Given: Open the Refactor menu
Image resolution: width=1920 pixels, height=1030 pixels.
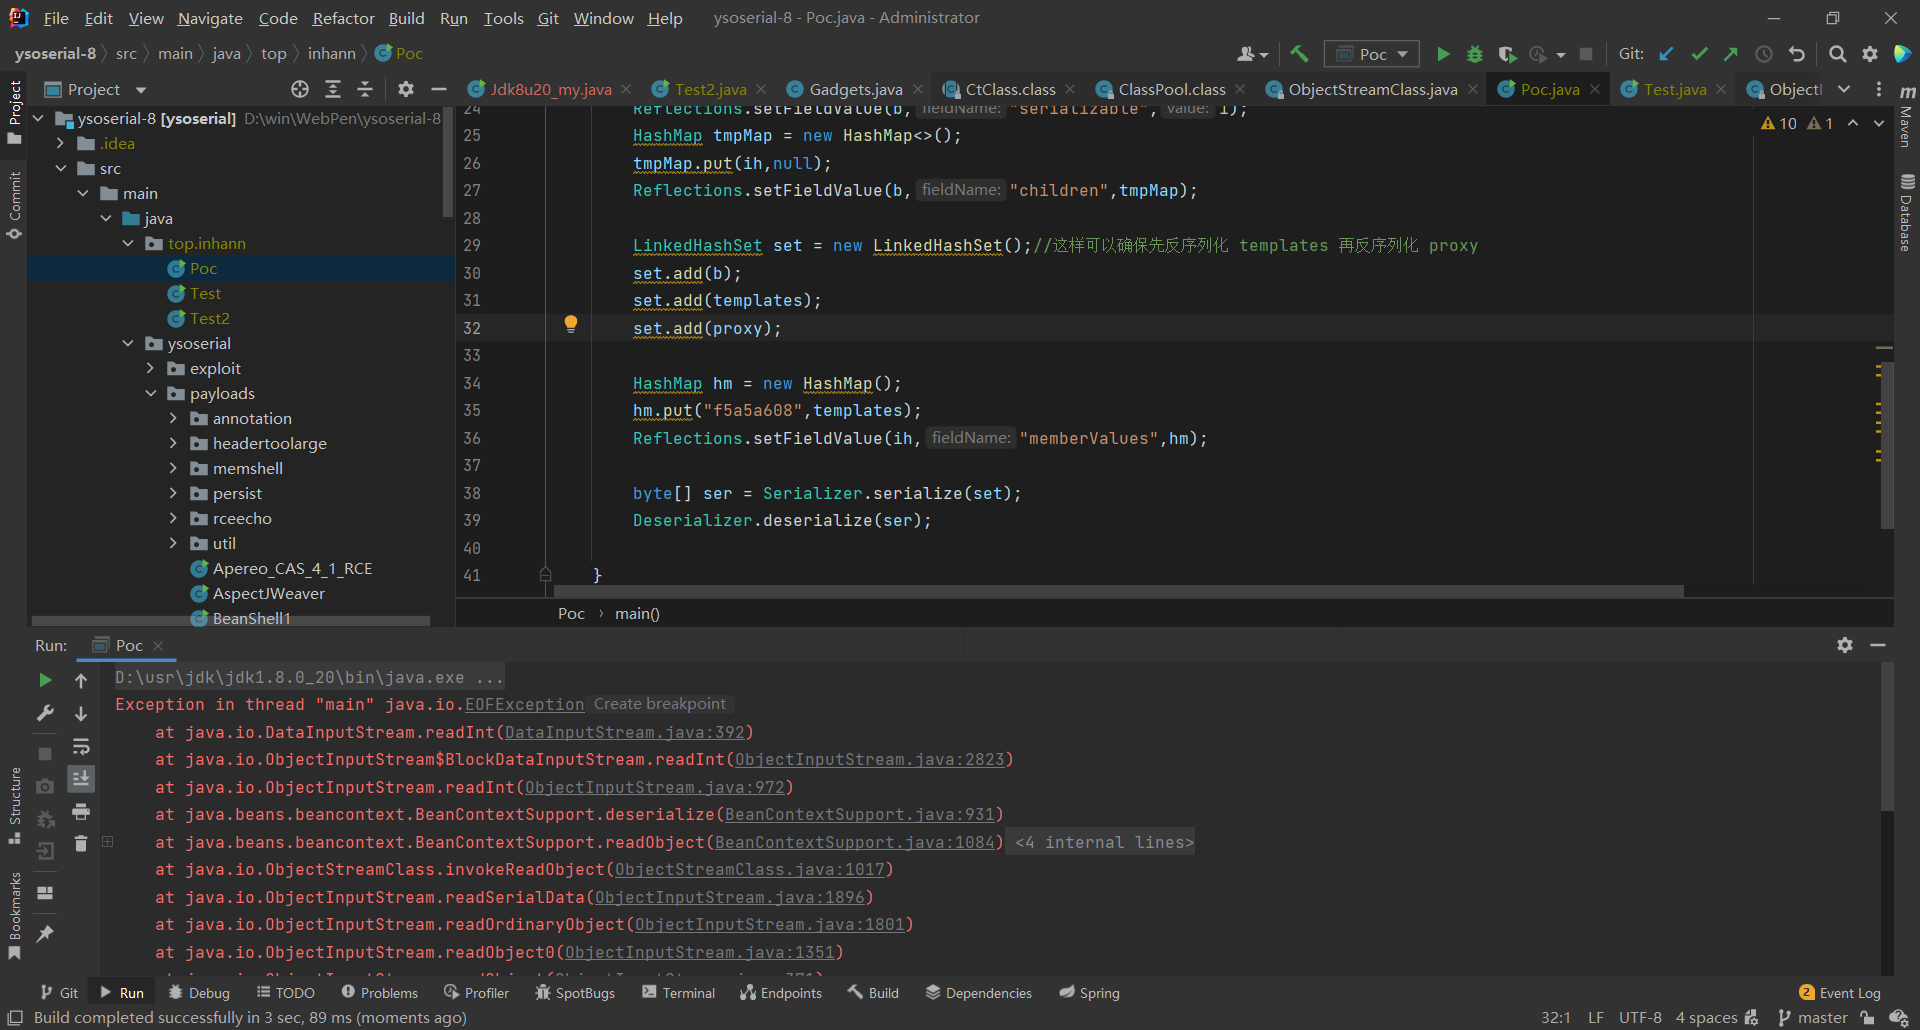Looking at the screenshot, I should click(x=343, y=18).
